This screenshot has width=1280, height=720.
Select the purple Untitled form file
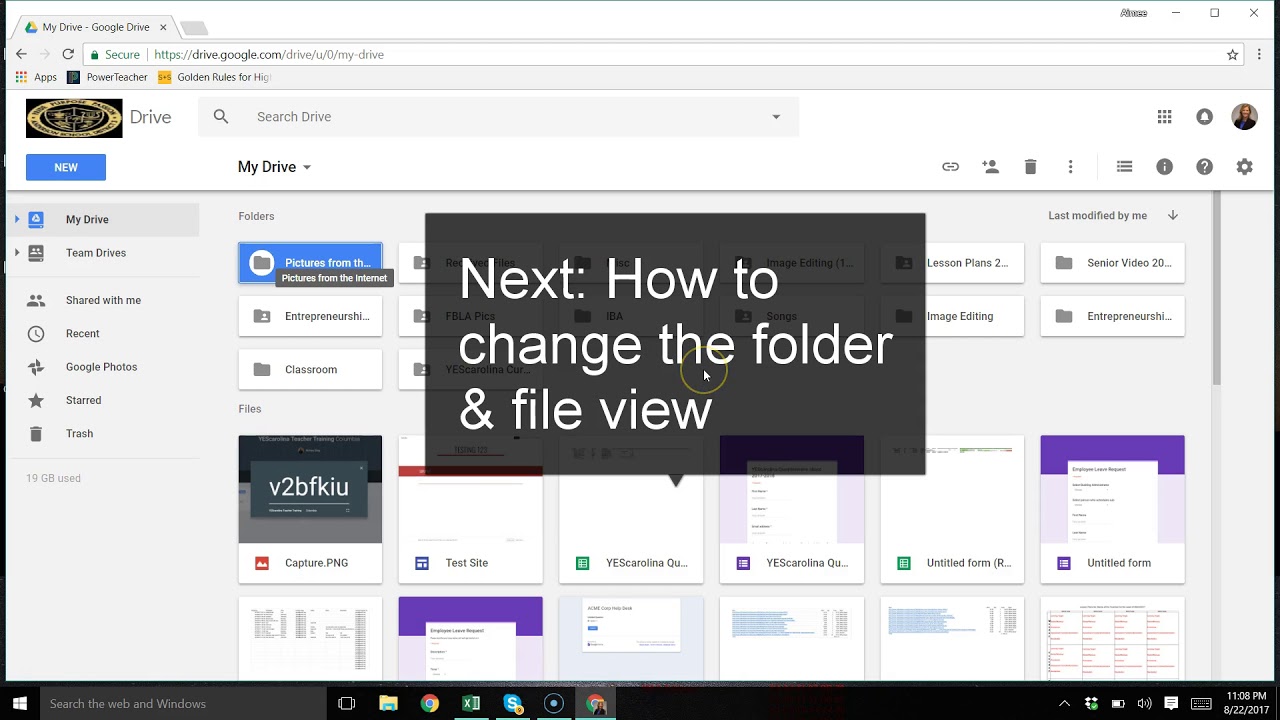[1112, 509]
